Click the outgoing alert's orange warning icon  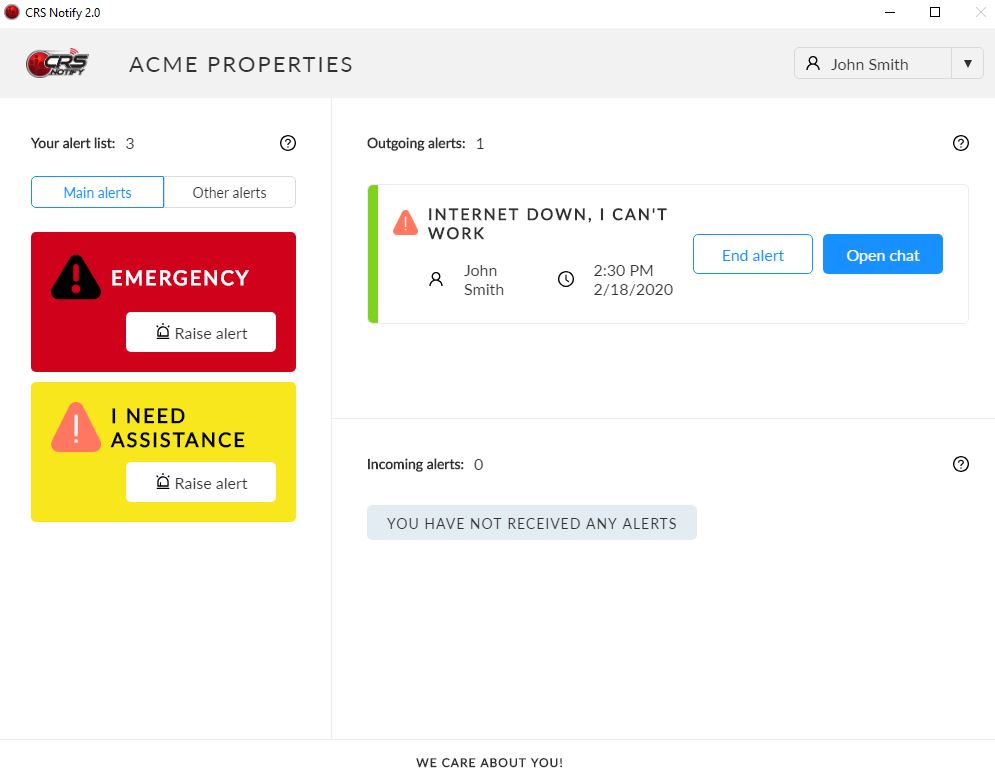tap(405, 222)
